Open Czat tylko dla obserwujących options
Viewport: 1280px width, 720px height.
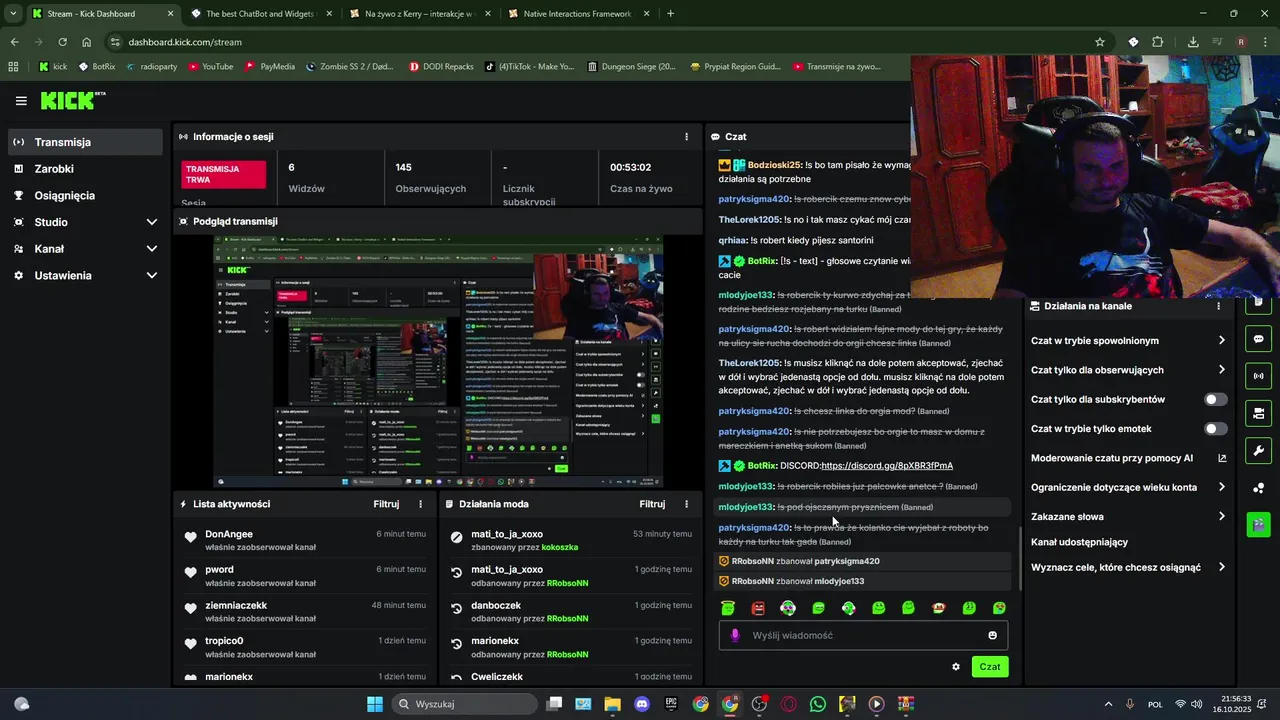coord(1128,370)
